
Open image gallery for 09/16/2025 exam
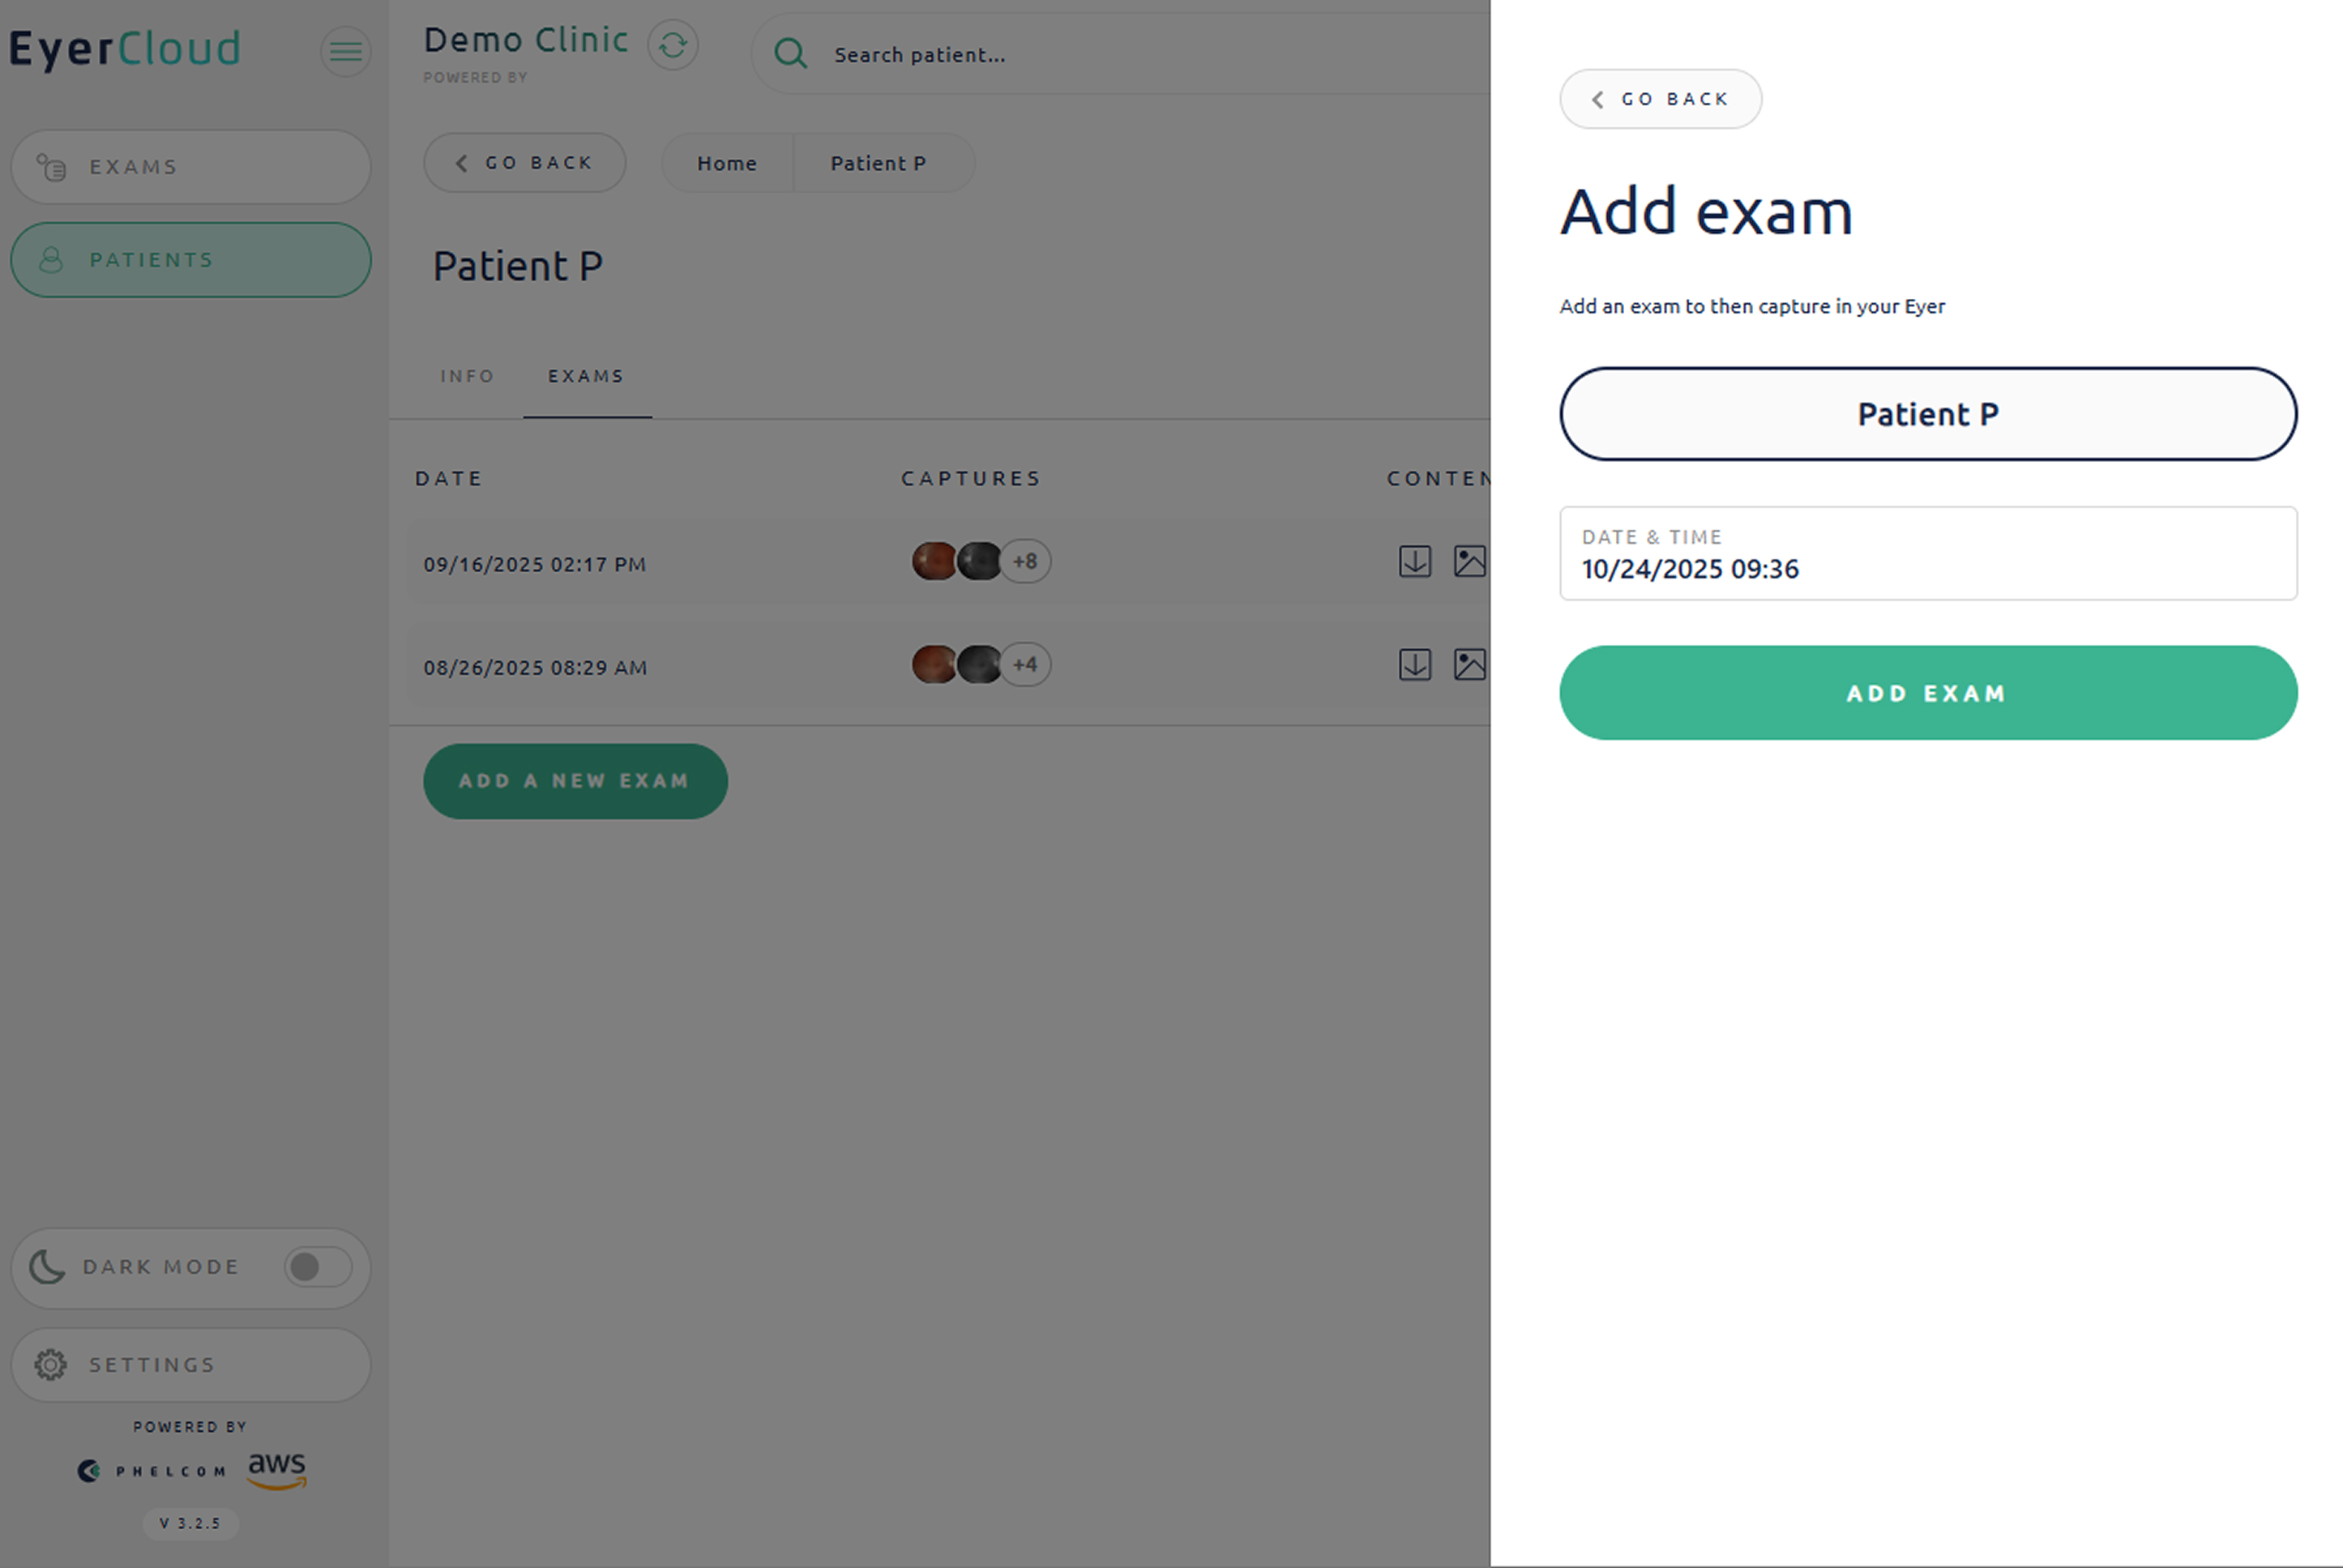click(x=1468, y=561)
